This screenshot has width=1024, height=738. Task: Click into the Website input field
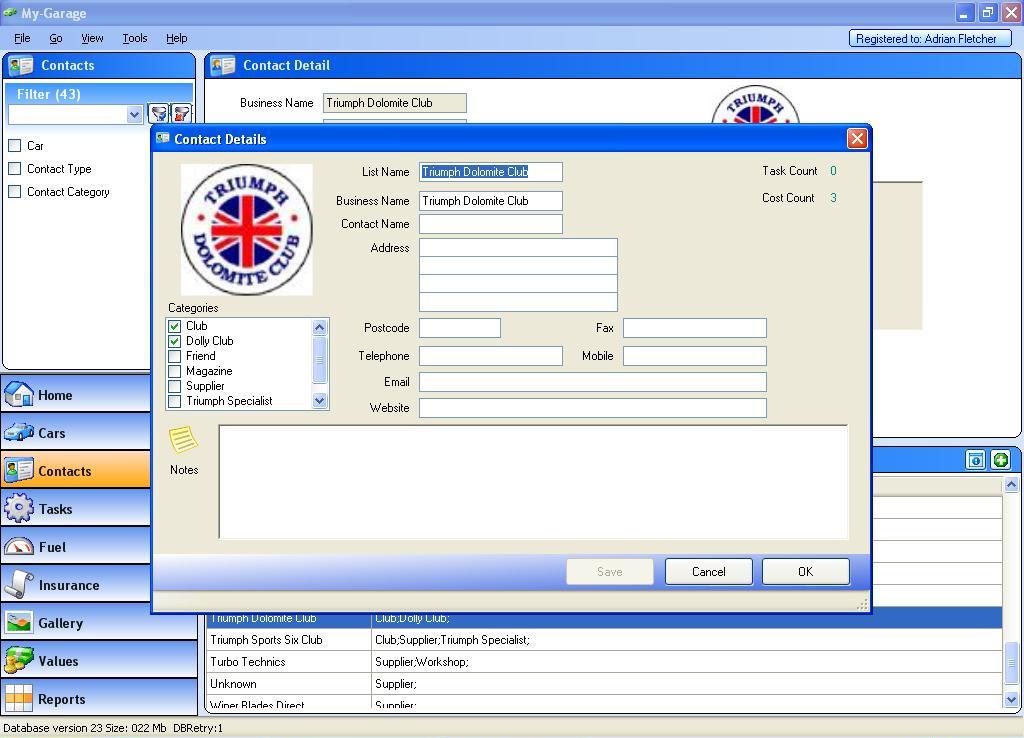click(592, 408)
